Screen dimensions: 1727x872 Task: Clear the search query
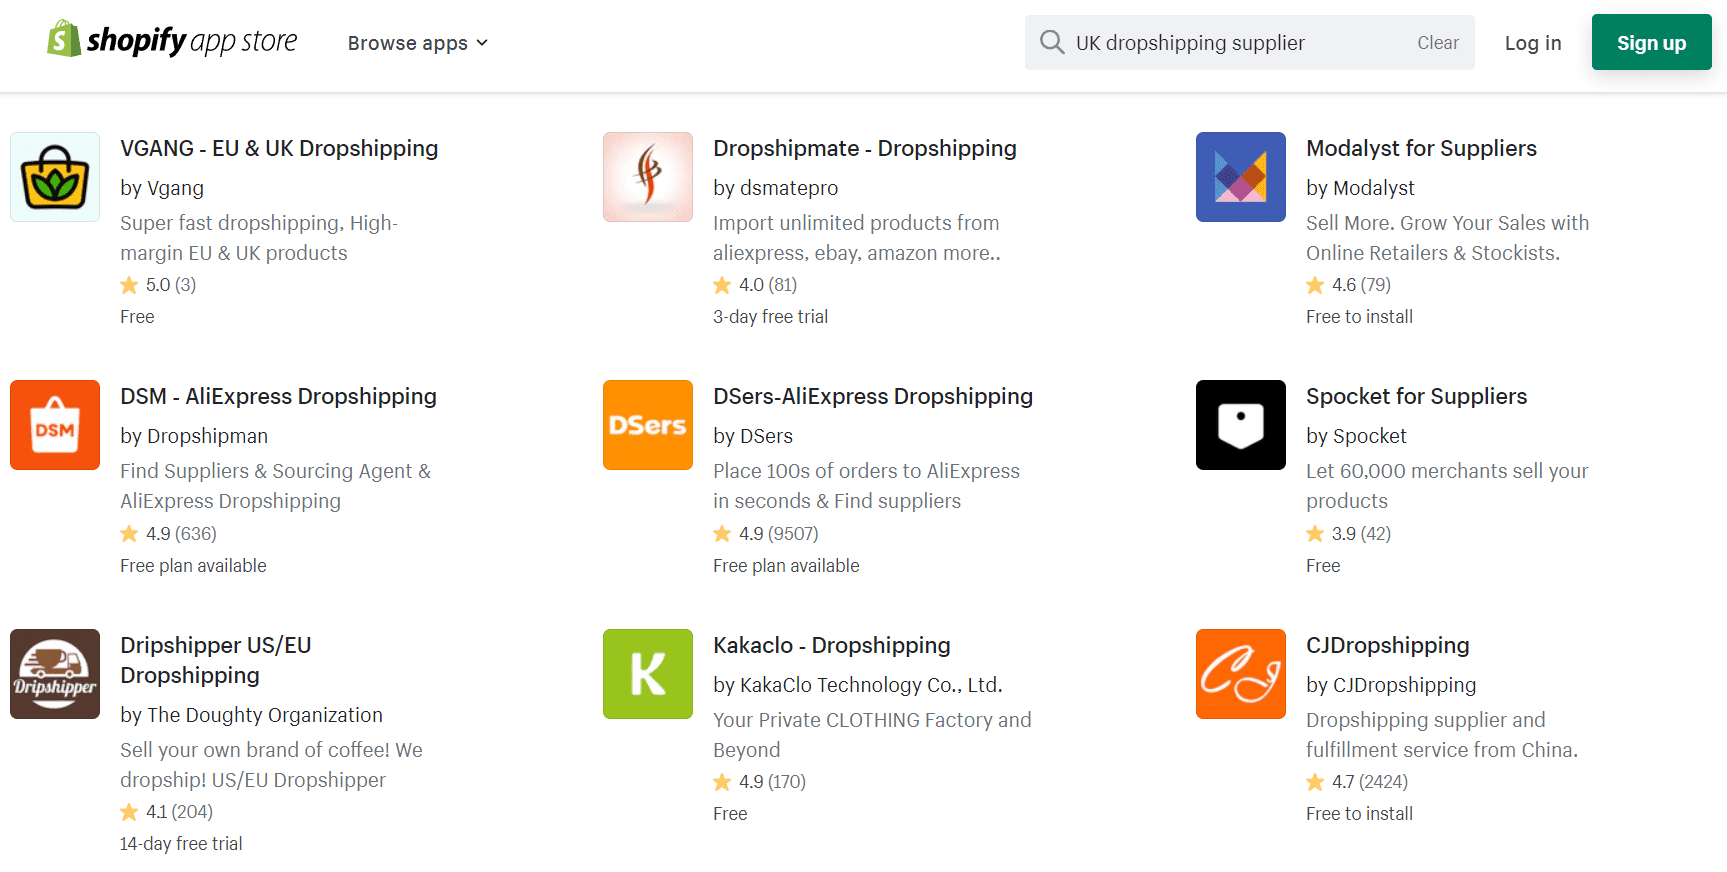[x=1437, y=43]
